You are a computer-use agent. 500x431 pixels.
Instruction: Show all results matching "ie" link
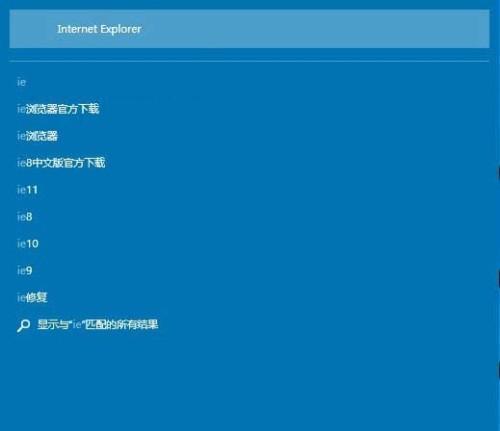pos(98,324)
